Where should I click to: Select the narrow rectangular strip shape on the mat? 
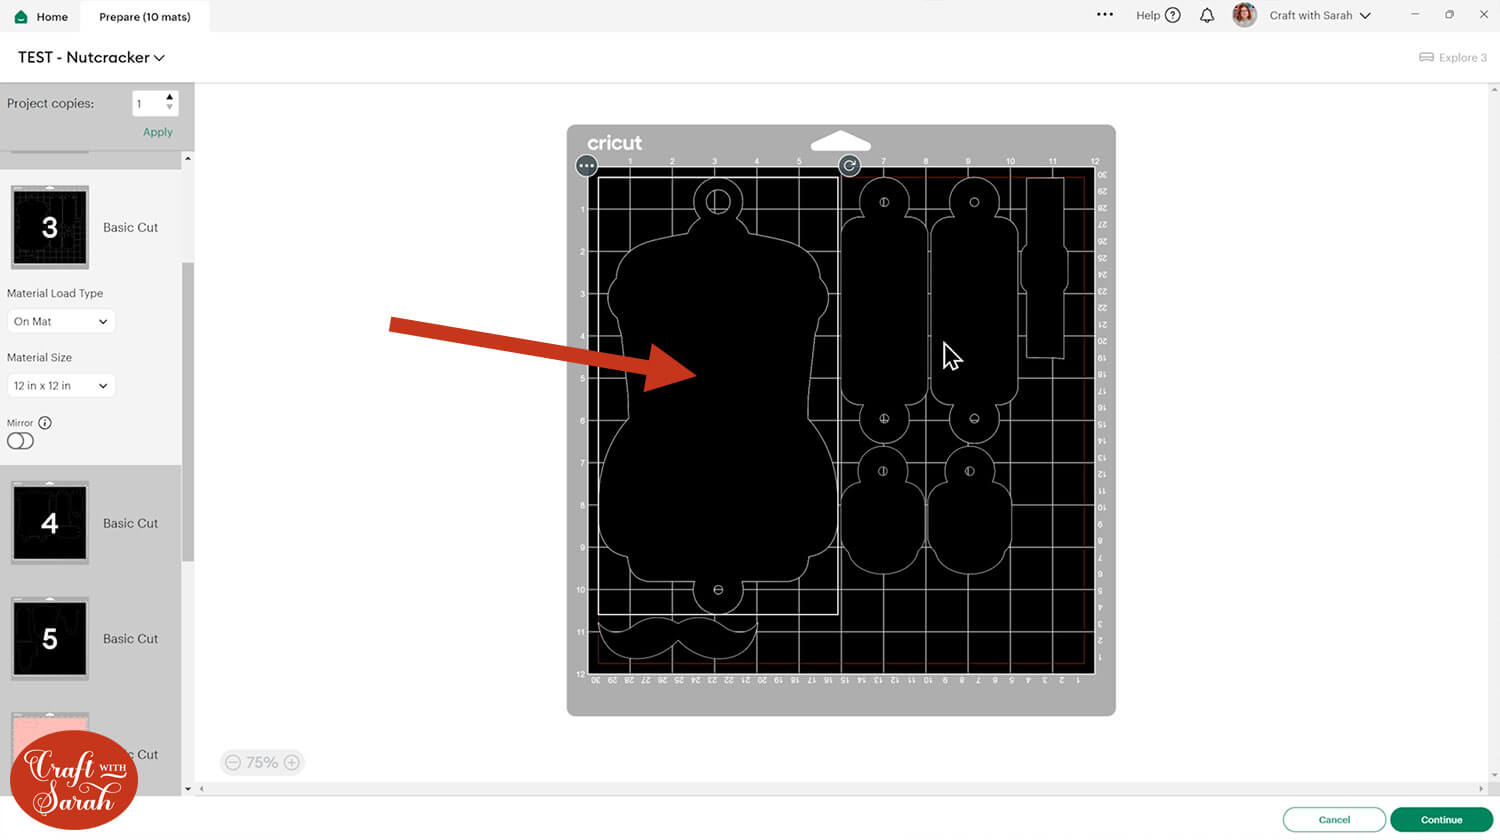(1045, 268)
